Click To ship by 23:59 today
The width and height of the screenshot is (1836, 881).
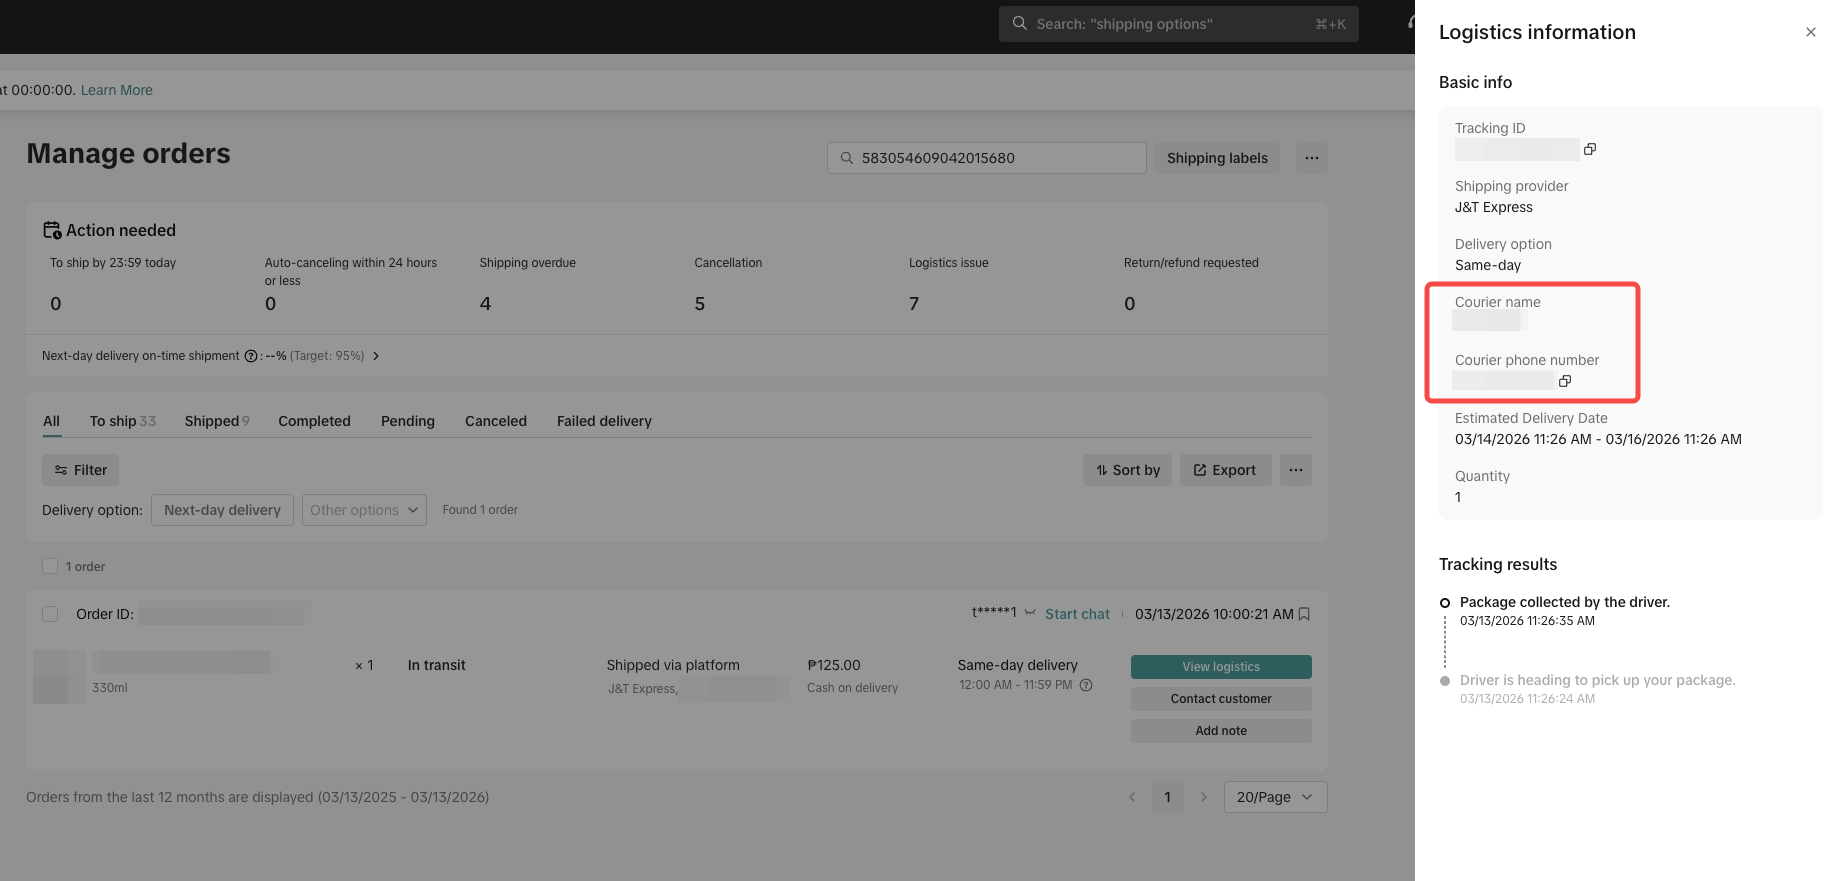(113, 263)
